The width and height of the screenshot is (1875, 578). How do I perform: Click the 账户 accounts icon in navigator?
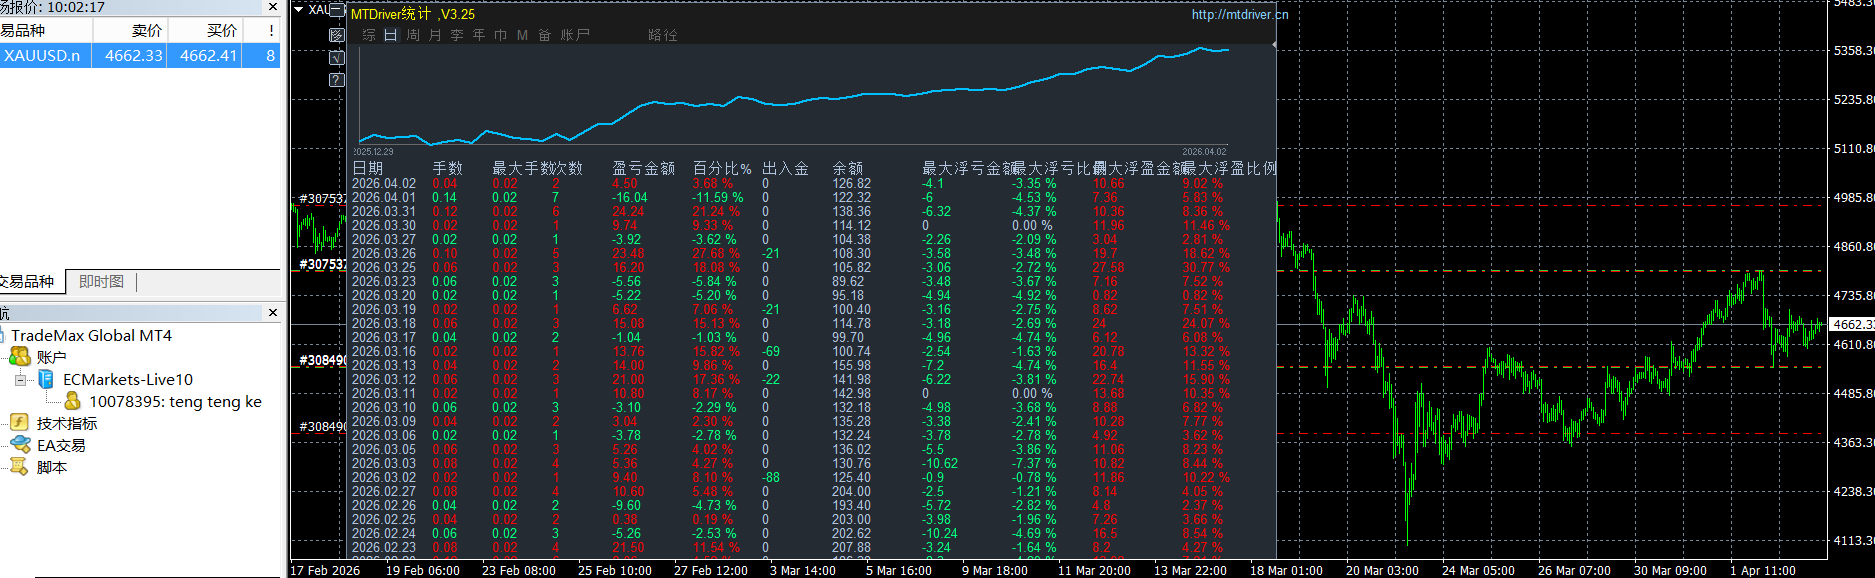(x=20, y=357)
